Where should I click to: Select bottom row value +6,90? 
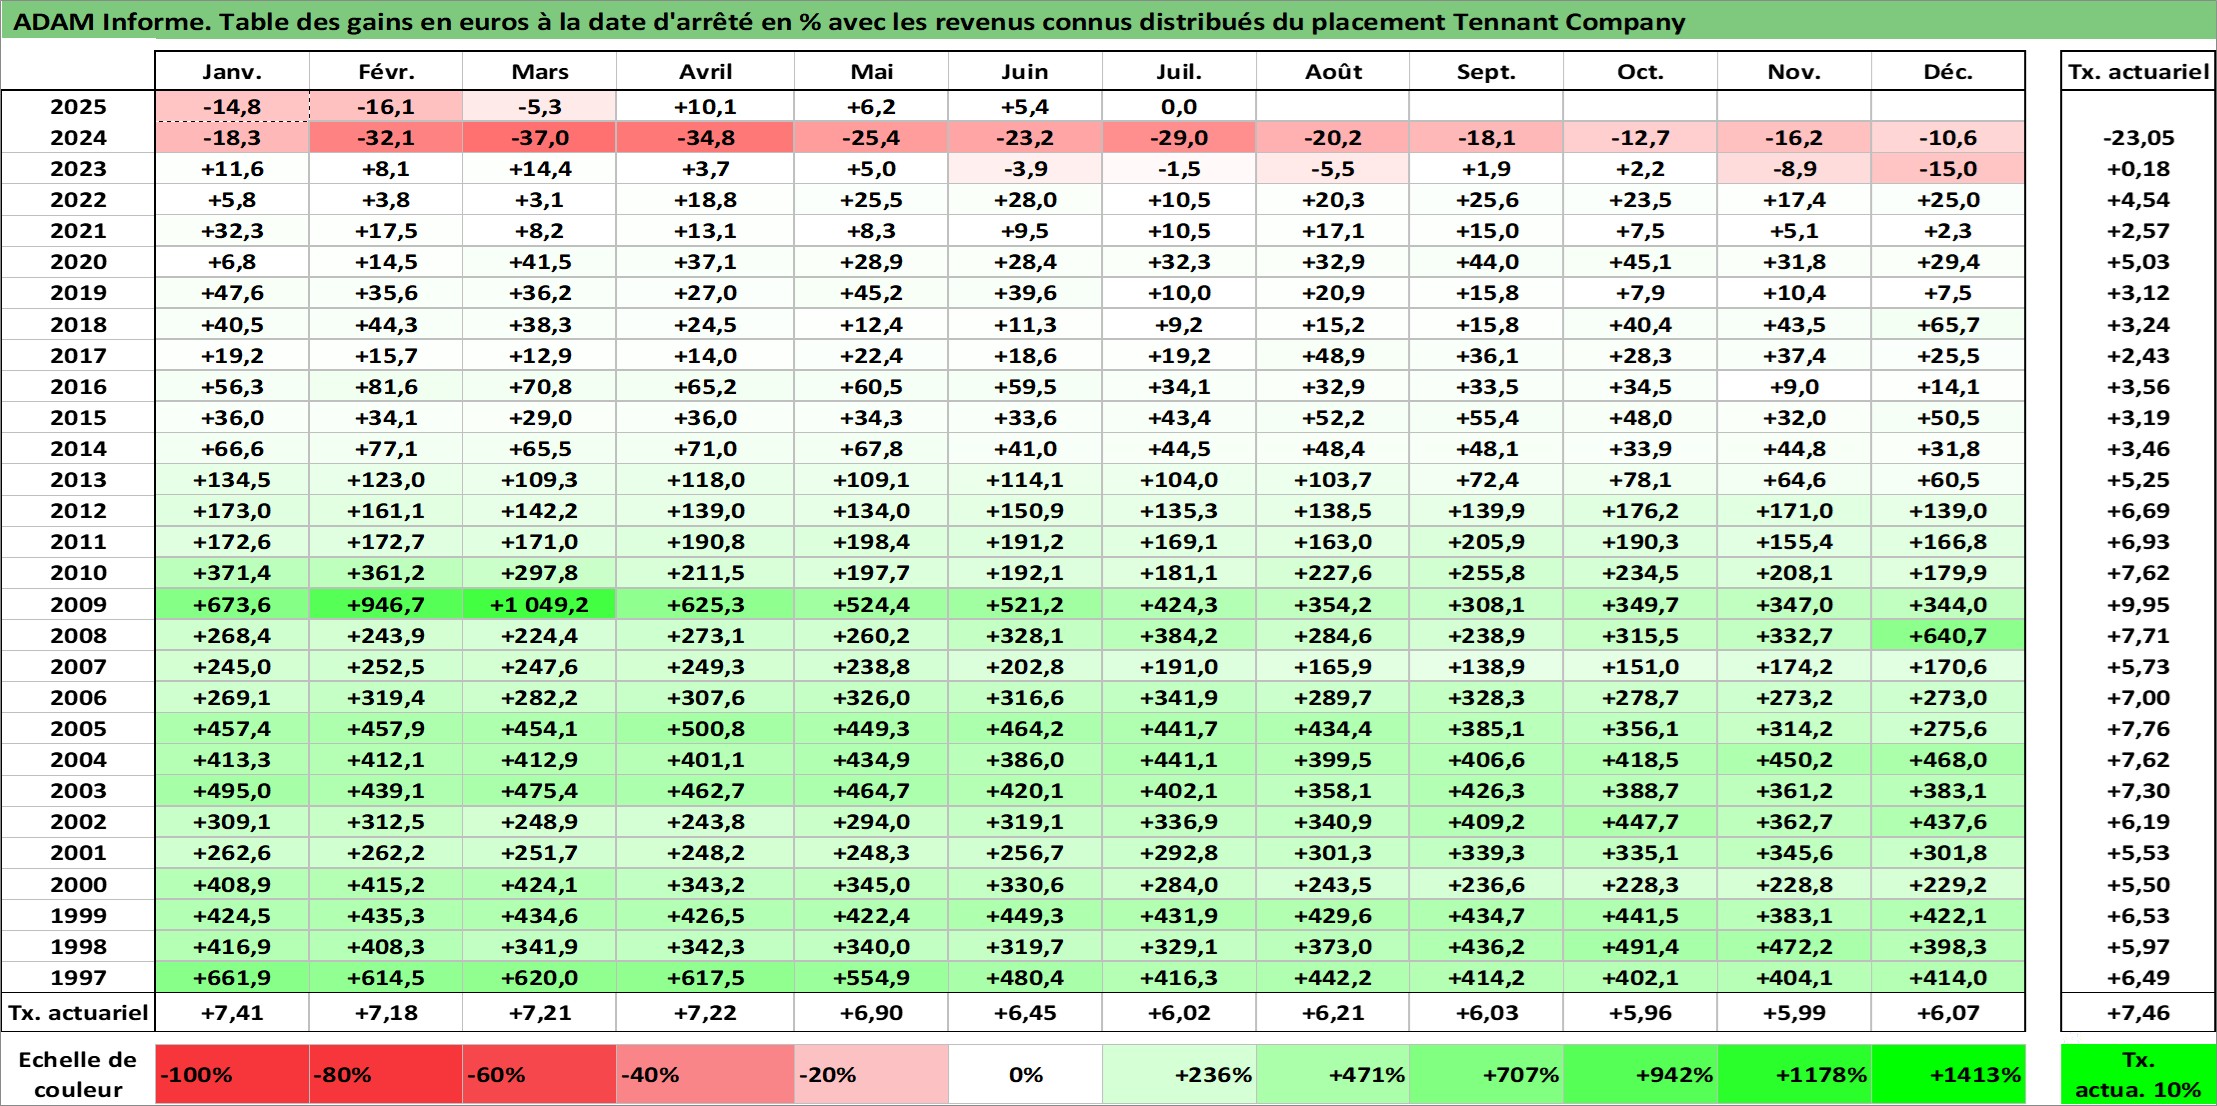pos(872,1013)
